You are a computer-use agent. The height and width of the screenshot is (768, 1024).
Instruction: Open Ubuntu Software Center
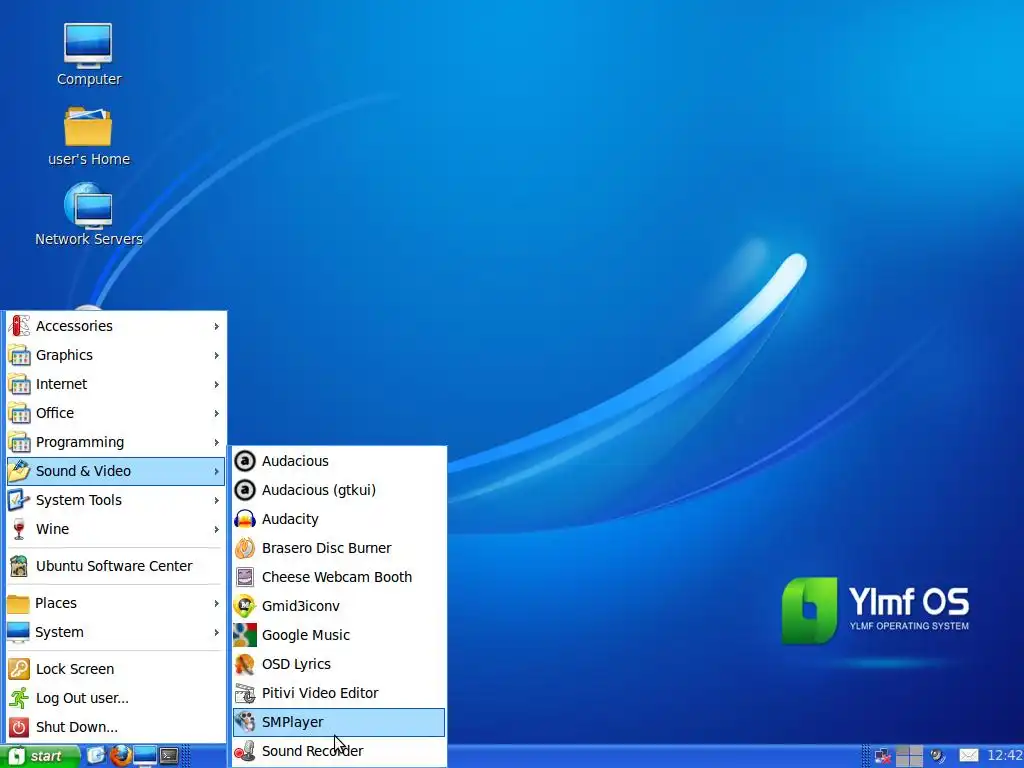(x=116, y=566)
